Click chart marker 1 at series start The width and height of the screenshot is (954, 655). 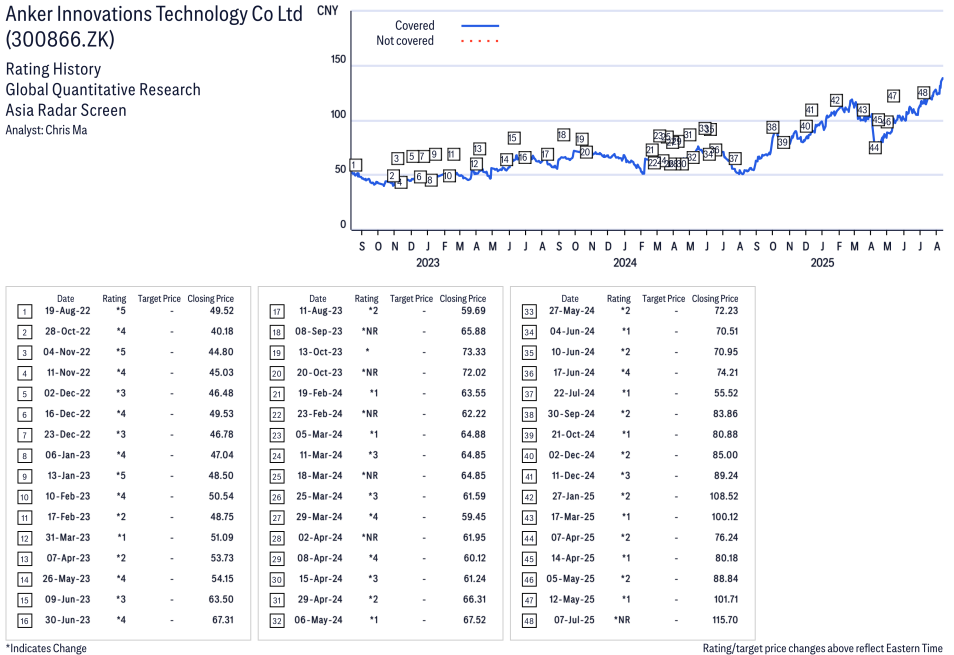(356, 165)
